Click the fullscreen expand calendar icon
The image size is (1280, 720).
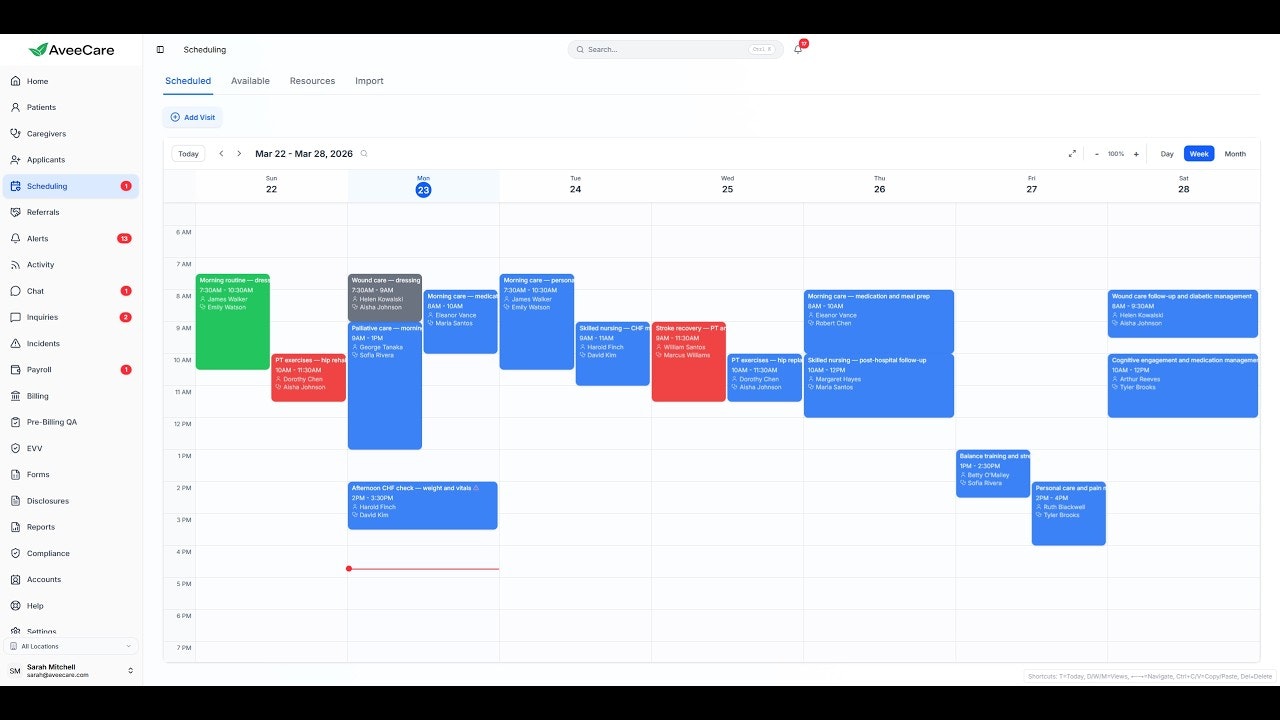1072,154
